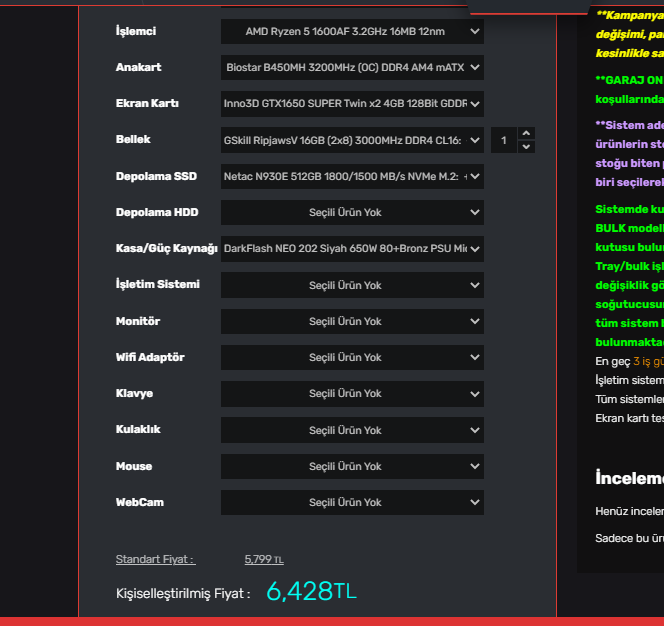Open the Bellek memory dropdown

352,140
